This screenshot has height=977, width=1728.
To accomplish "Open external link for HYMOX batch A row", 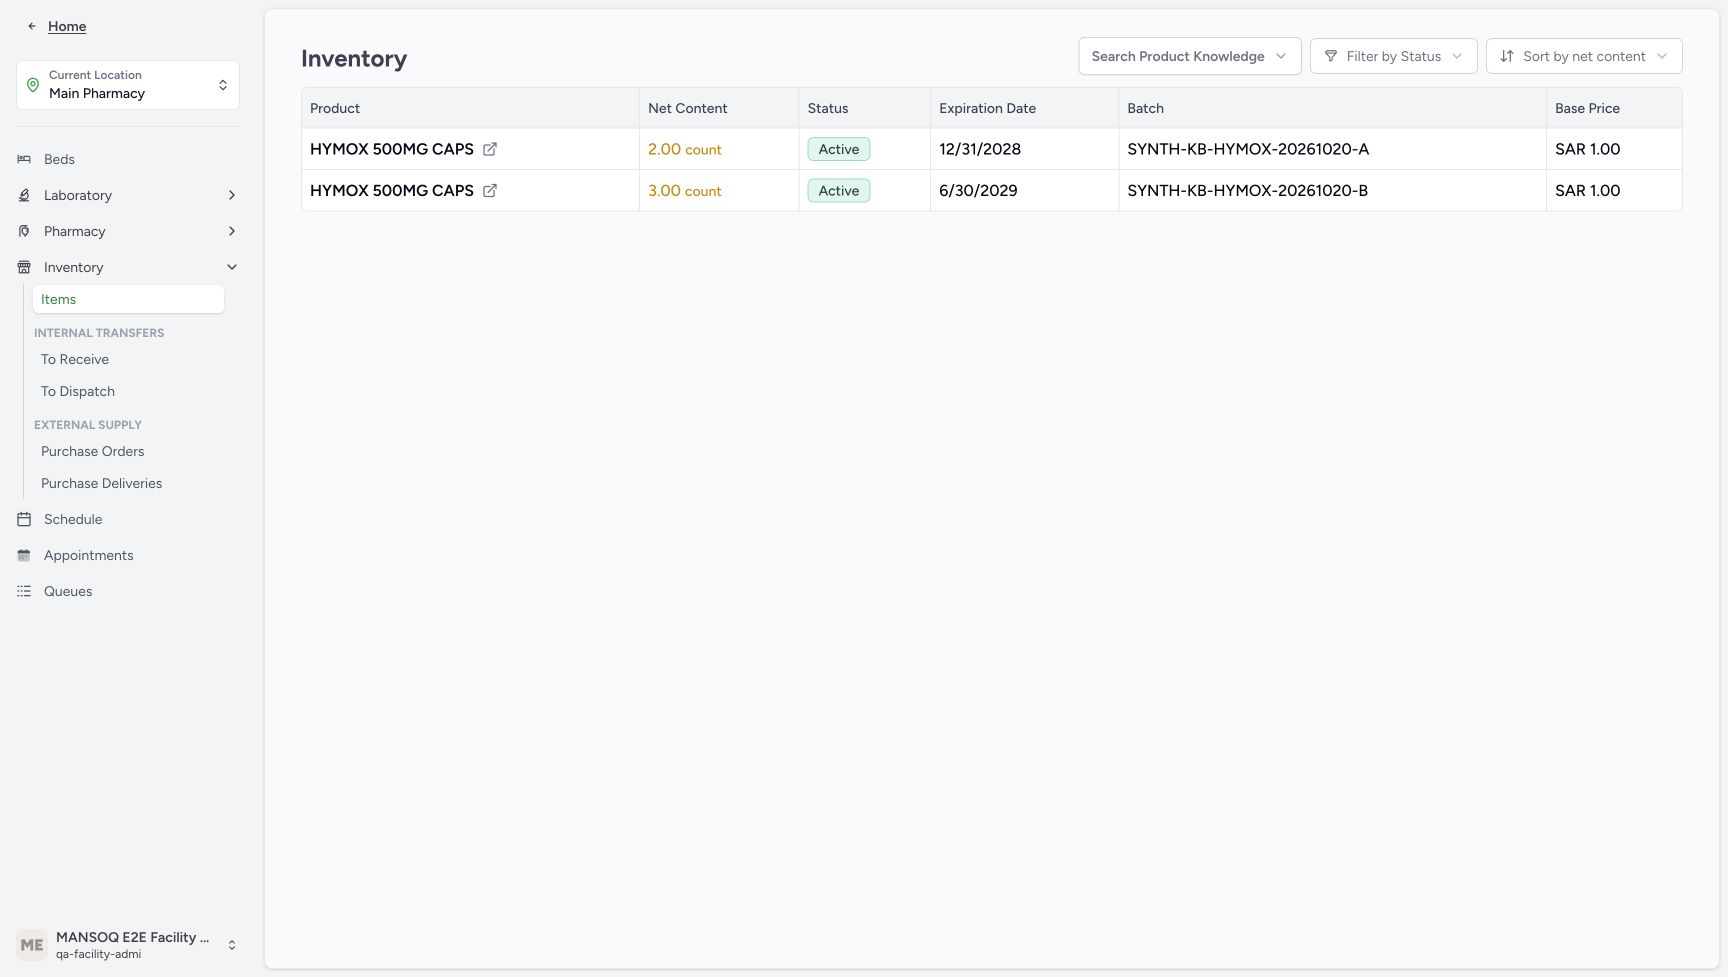I will (x=490, y=149).
